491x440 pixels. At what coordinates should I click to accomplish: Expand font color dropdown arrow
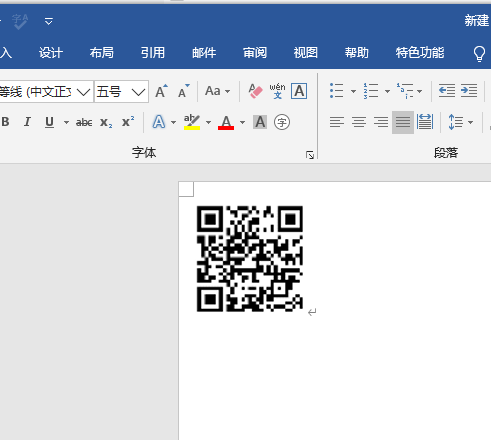(242, 123)
